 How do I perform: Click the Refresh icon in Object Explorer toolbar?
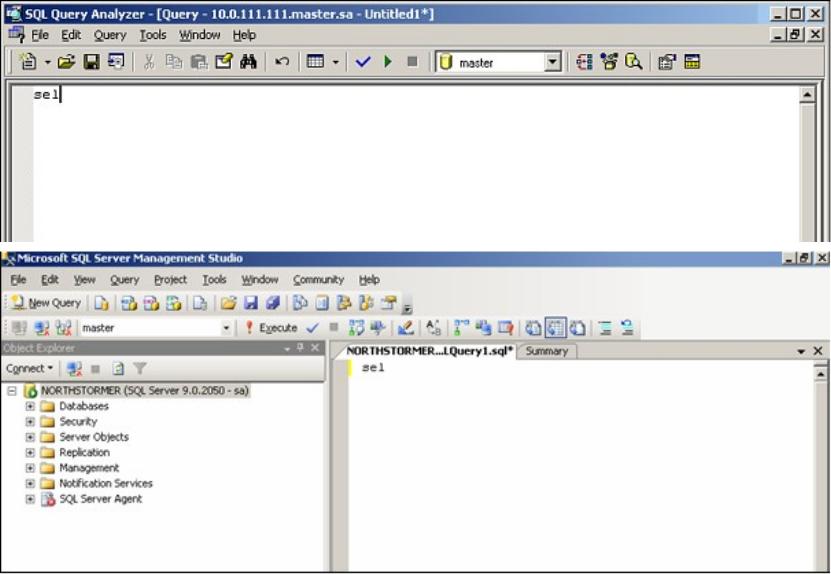[x=118, y=368]
